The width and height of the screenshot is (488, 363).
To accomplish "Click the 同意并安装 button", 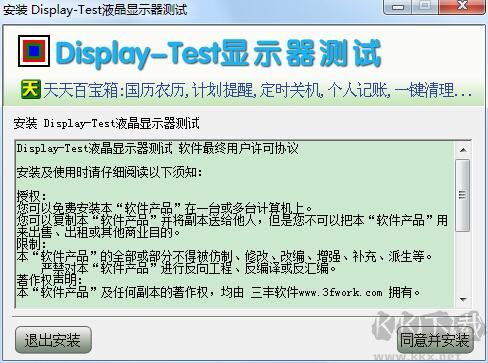I will point(435,340).
